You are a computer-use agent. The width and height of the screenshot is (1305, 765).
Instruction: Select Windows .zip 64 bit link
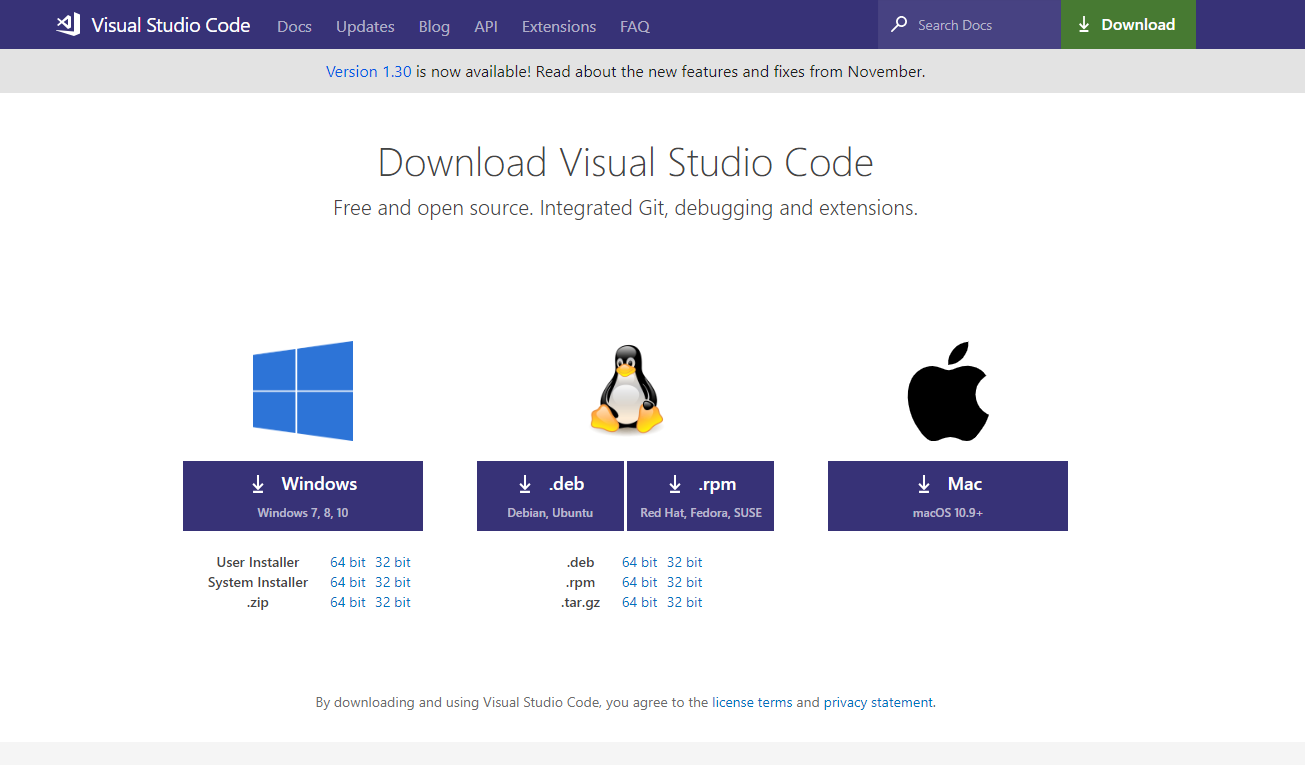348,602
